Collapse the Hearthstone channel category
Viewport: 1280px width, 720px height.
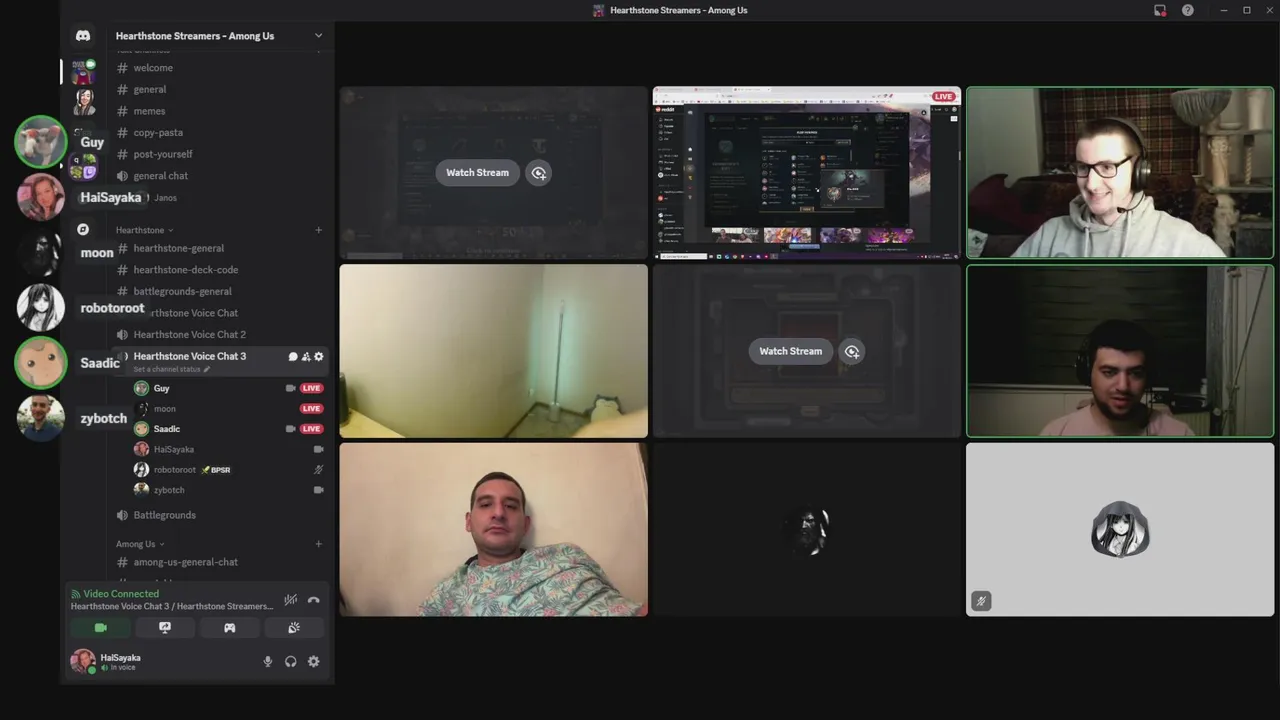(x=144, y=230)
